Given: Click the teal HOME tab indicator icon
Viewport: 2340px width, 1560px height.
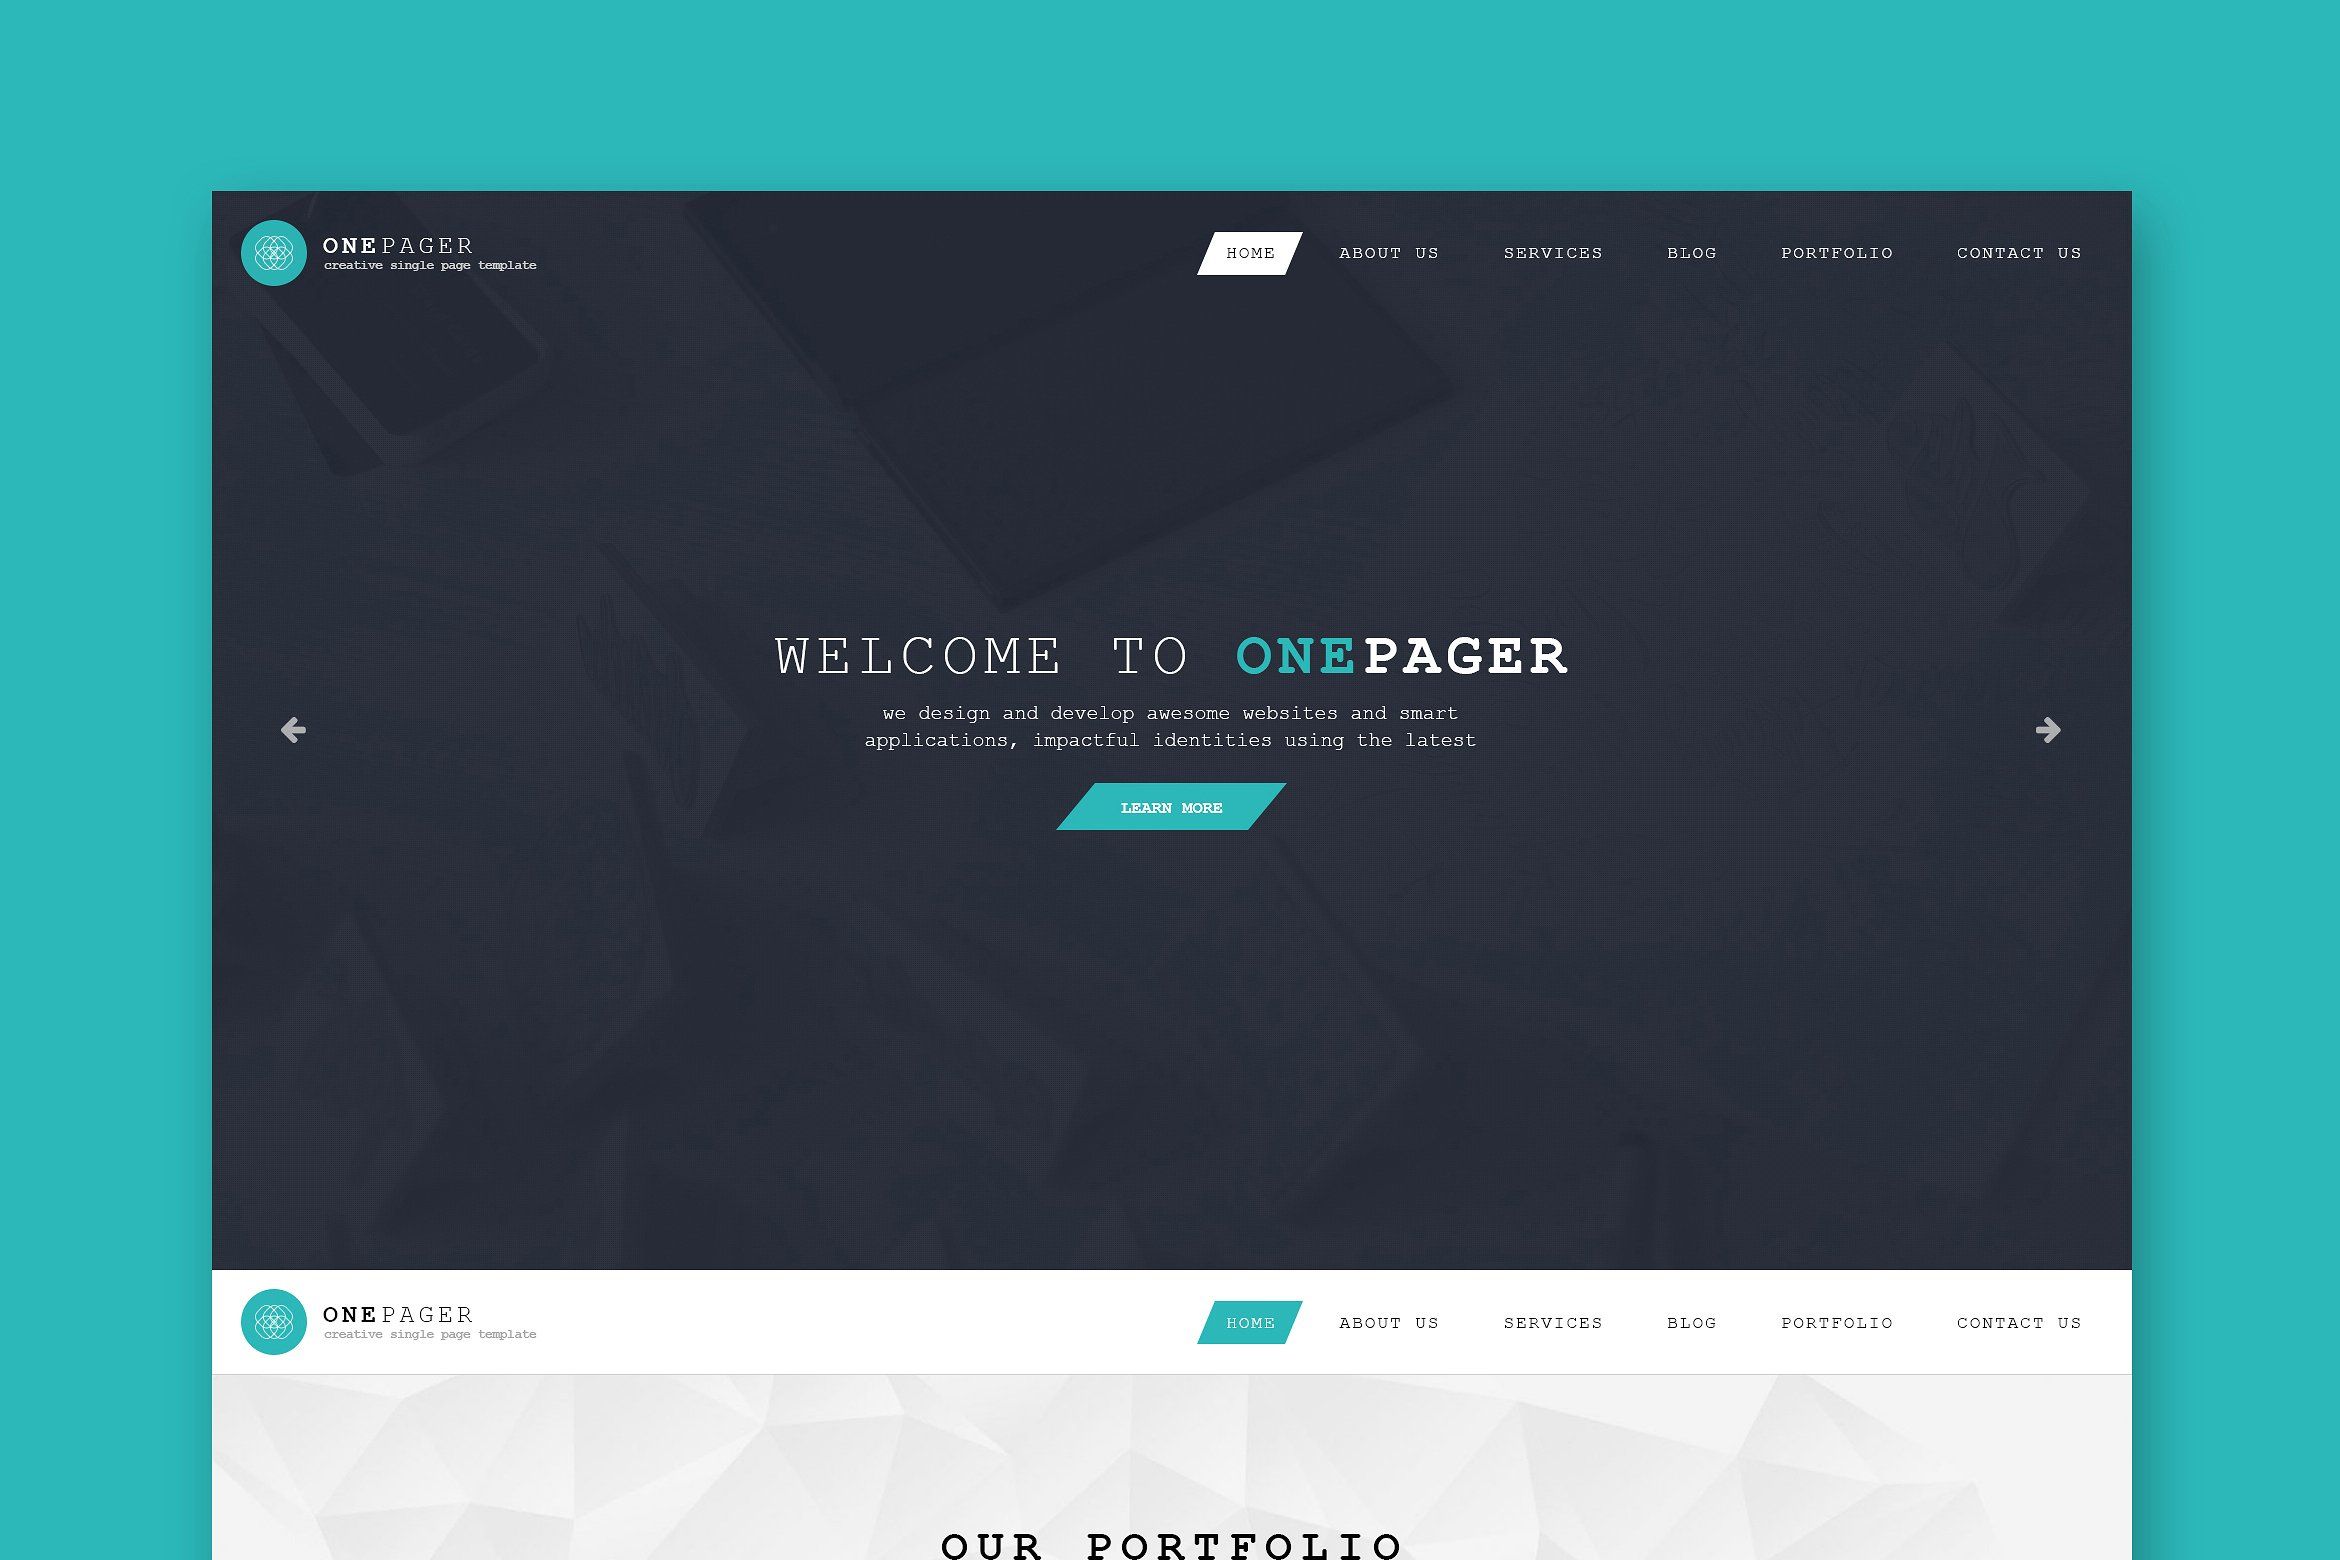Looking at the screenshot, I should click(x=1248, y=1321).
